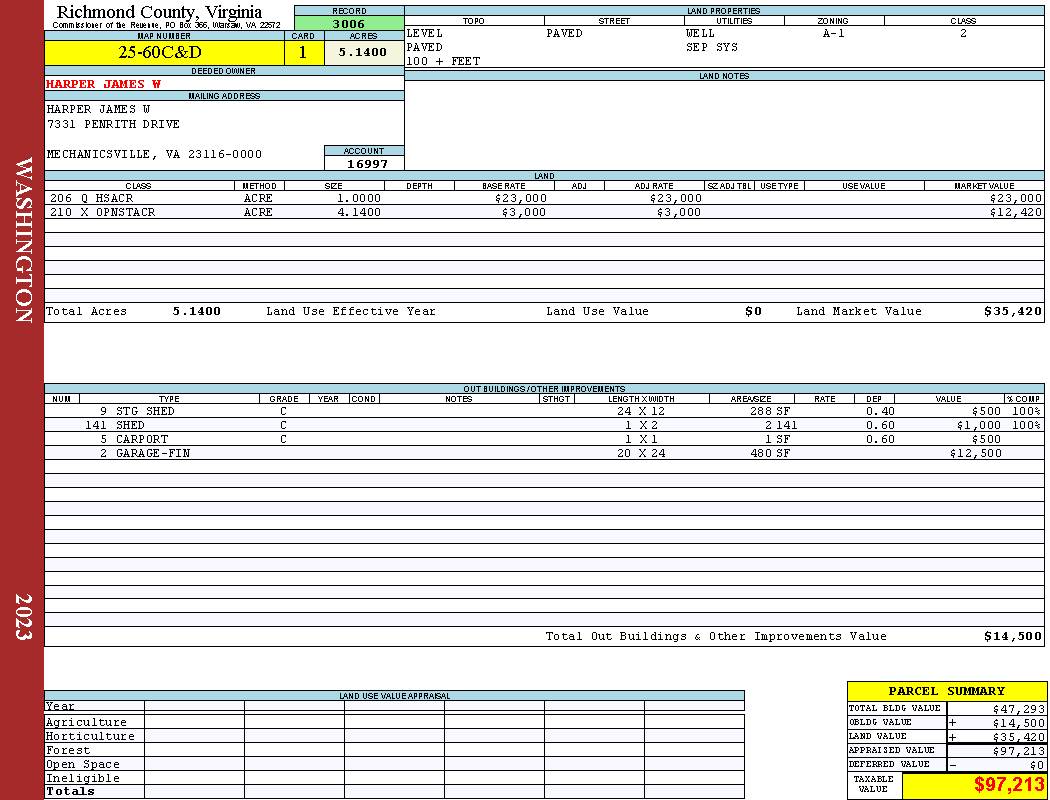Click the OUT BUILDINGS/OTHER IMPROVEMENTS header
The image size is (1050, 800).
click(x=544, y=388)
